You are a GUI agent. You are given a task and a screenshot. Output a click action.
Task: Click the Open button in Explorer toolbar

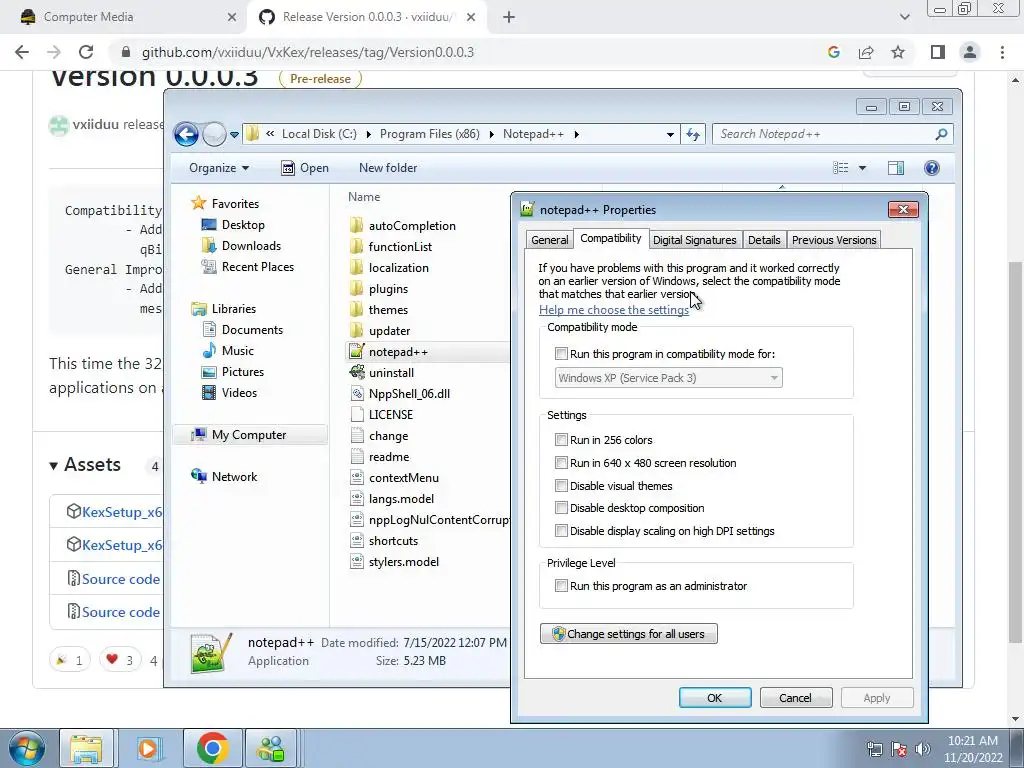tap(305, 168)
